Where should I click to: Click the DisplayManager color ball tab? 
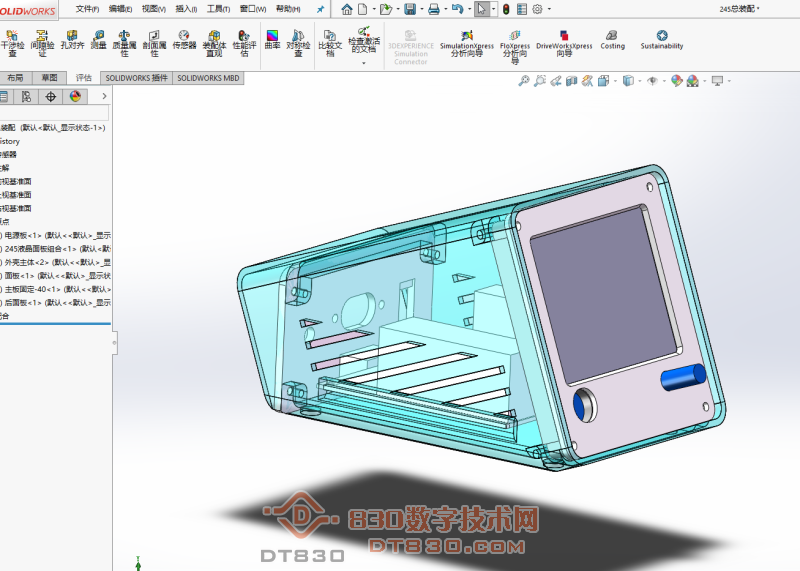pyautogui.click(x=74, y=97)
